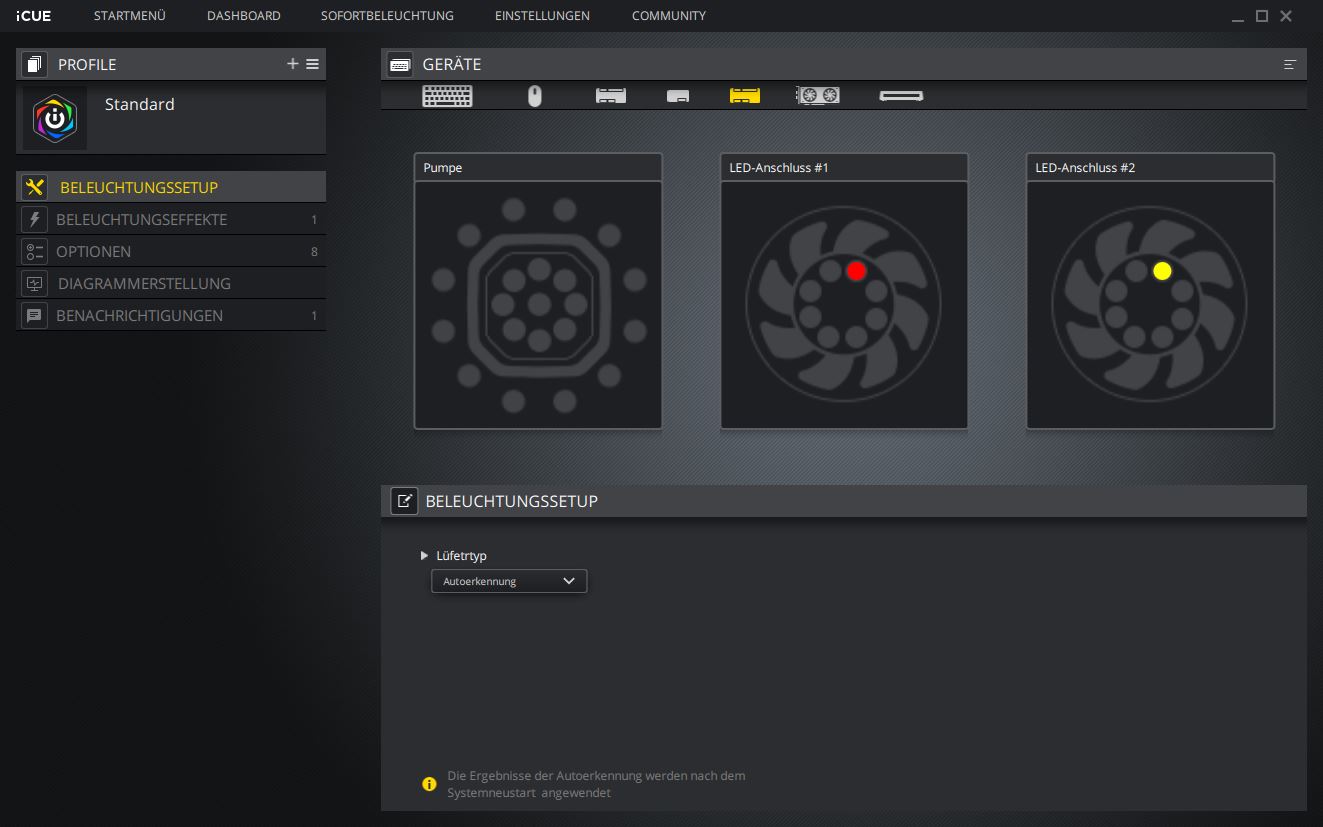Click the yellow LED on LED-Anschluss #2

1162,271
